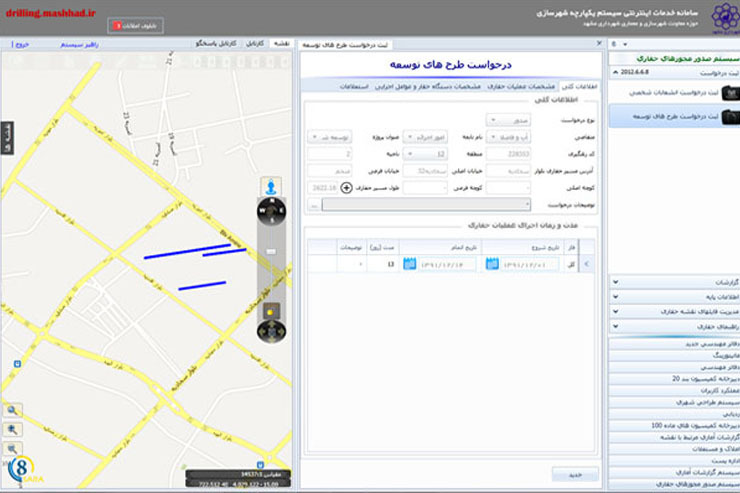Expand مدیریت فایلهای نقشه حفاری section
Screen dimensions: 740x493
pyautogui.click(x=675, y=311)
